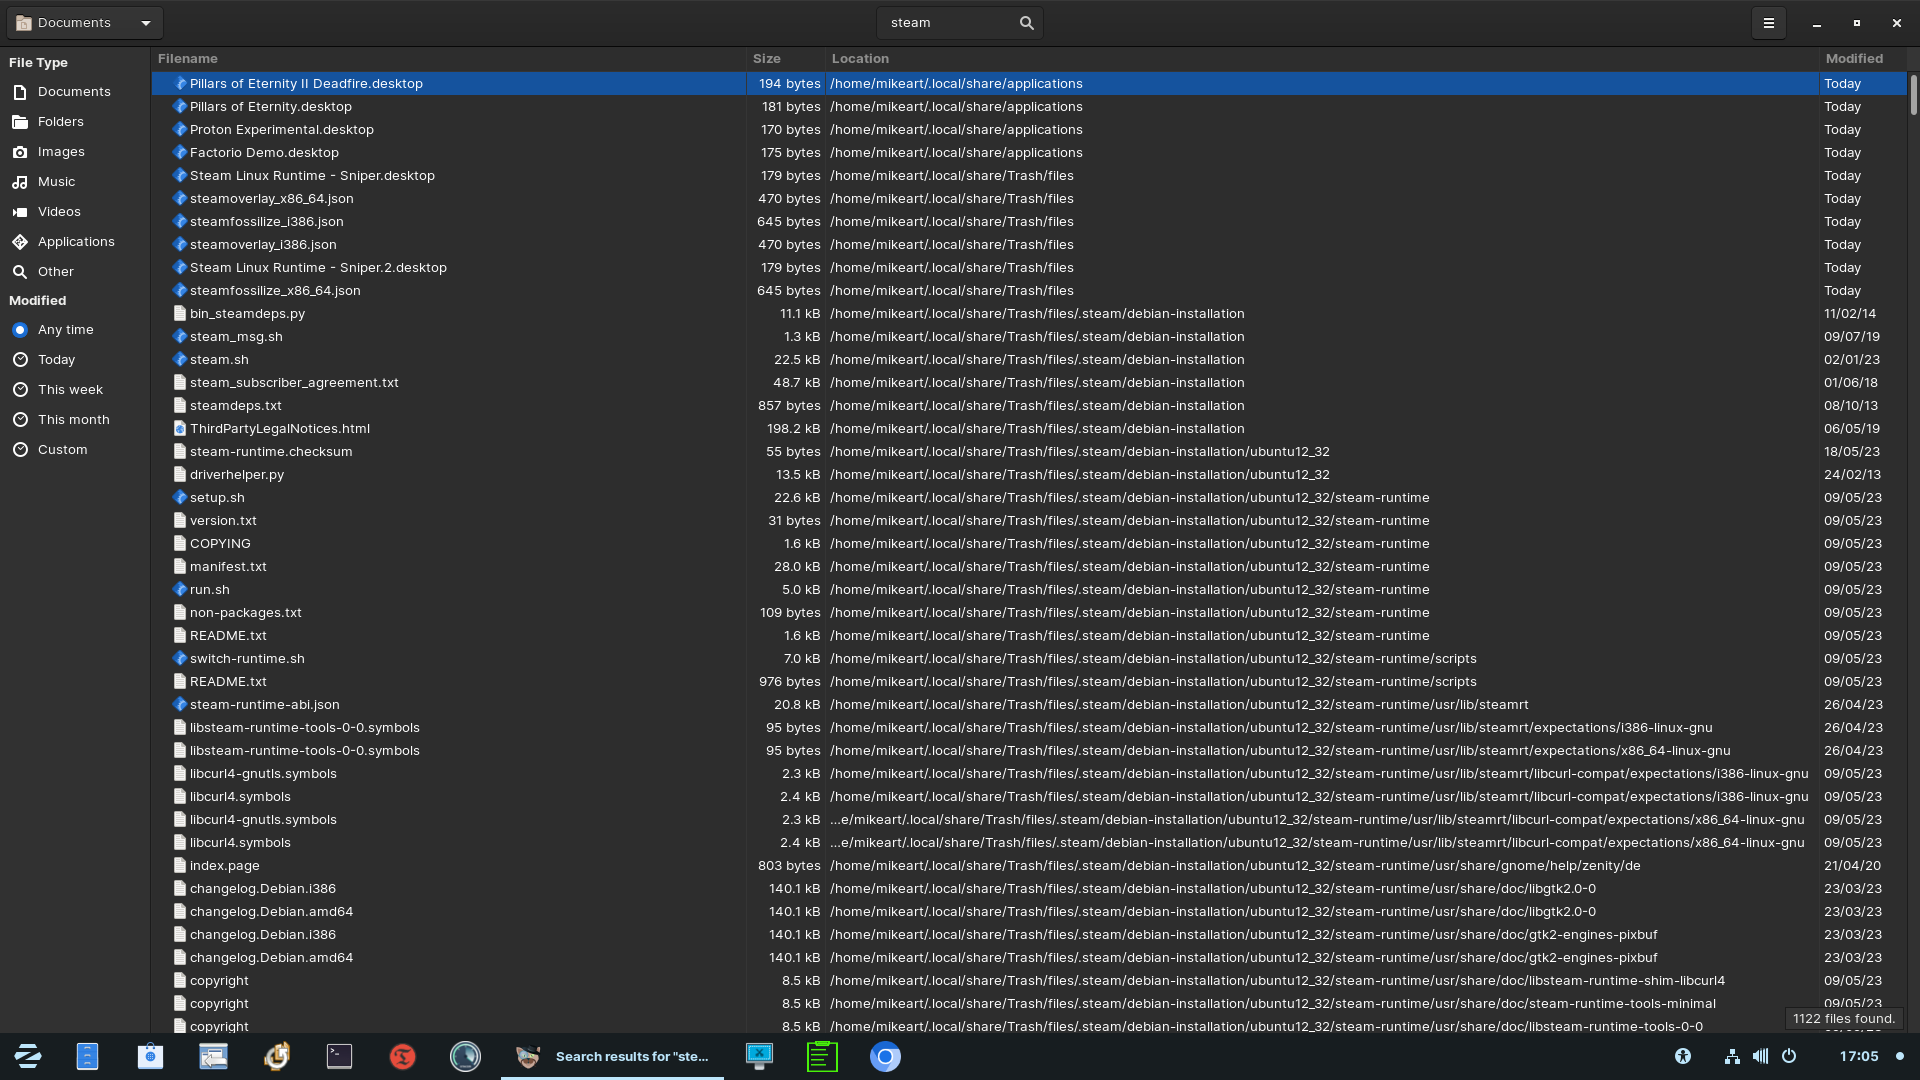Click the red round app icon on the taskbar
Screen dimensions: 1920x1080
(403, 1056)
